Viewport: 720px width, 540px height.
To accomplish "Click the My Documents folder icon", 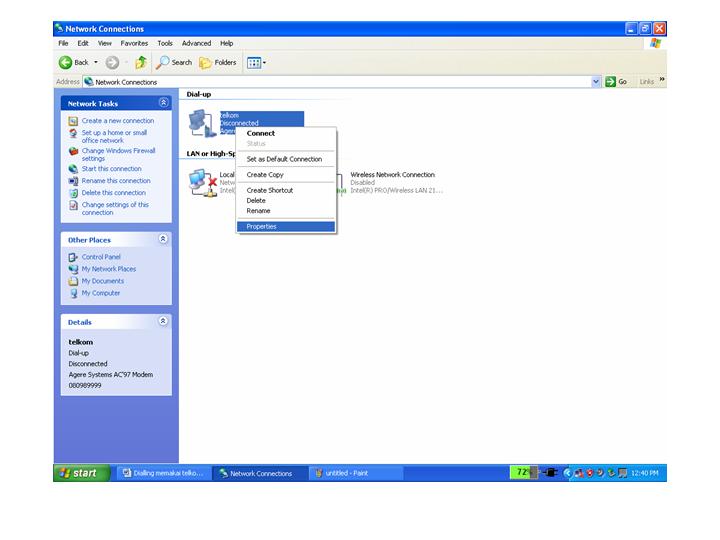I will [x=73, y=281].
